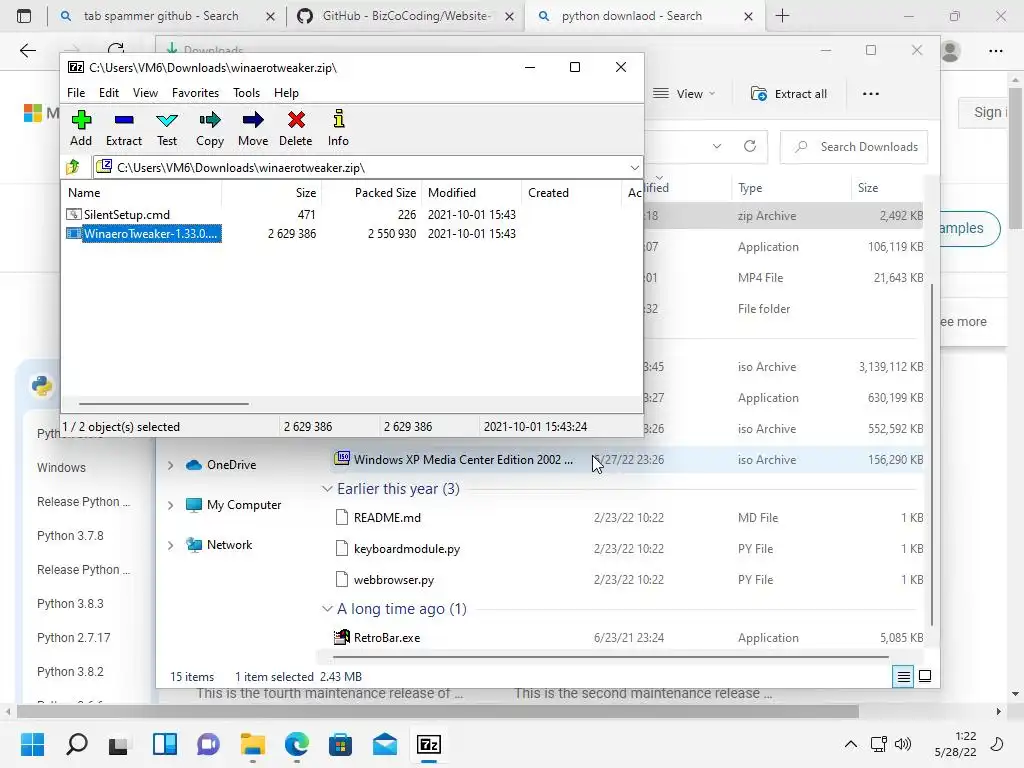Switch to GitHub BizCoCoding tab
This screenshot has height=768, width=1024.
click(405, 16)
